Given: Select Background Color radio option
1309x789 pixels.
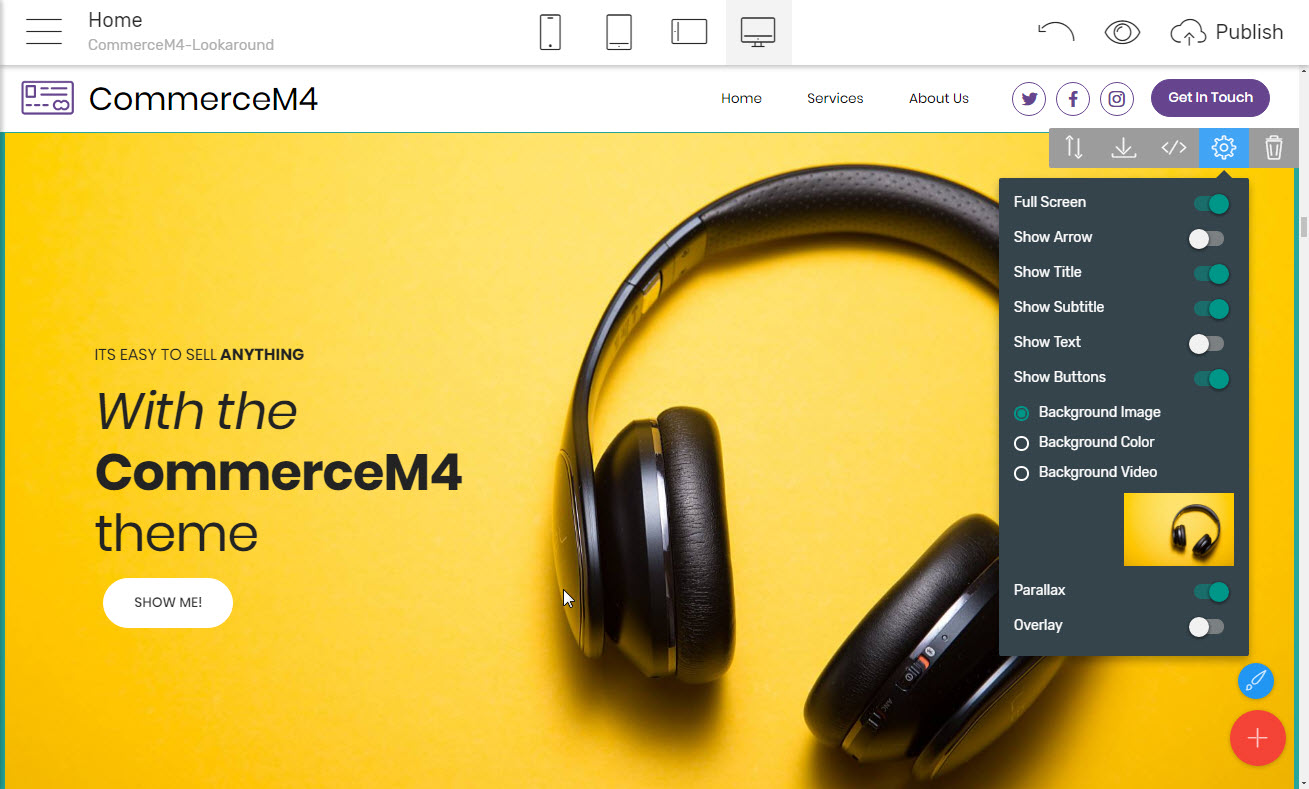Looking at the screenshot, I should point(1022,443).
